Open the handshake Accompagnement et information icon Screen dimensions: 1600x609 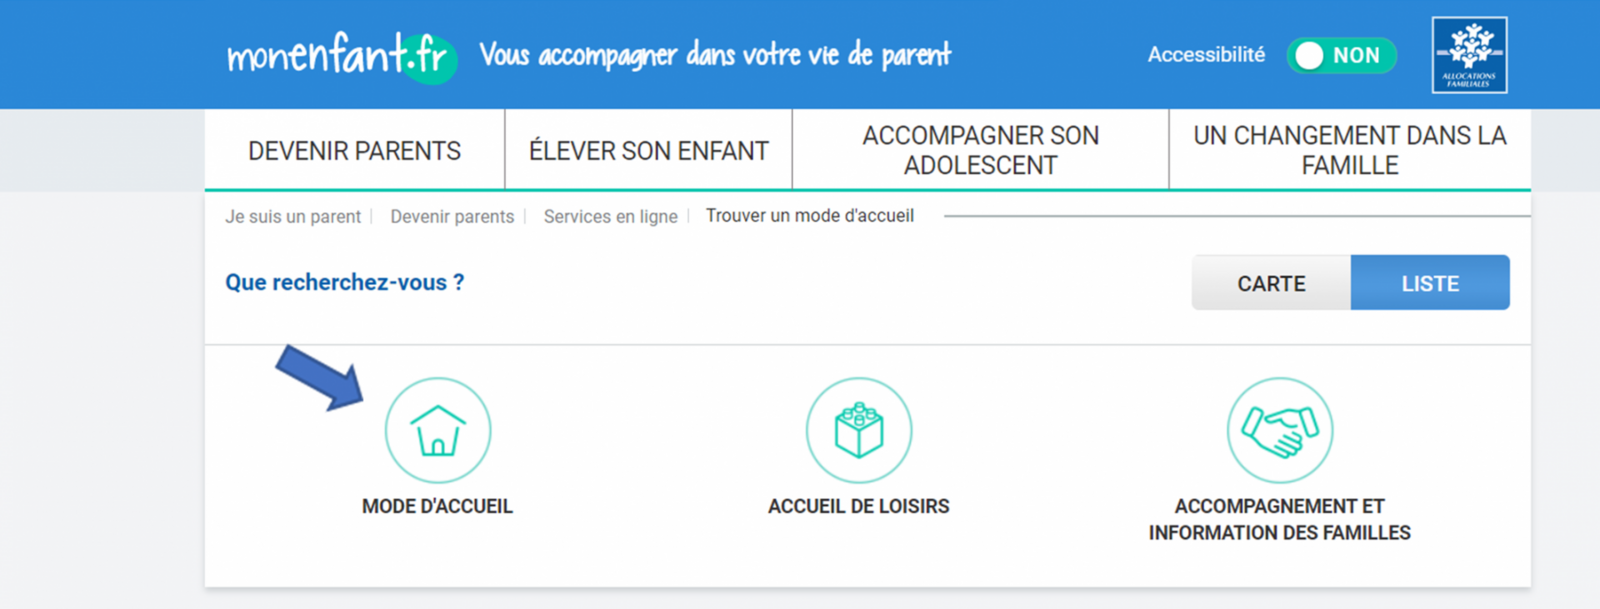pos(1280,430)
